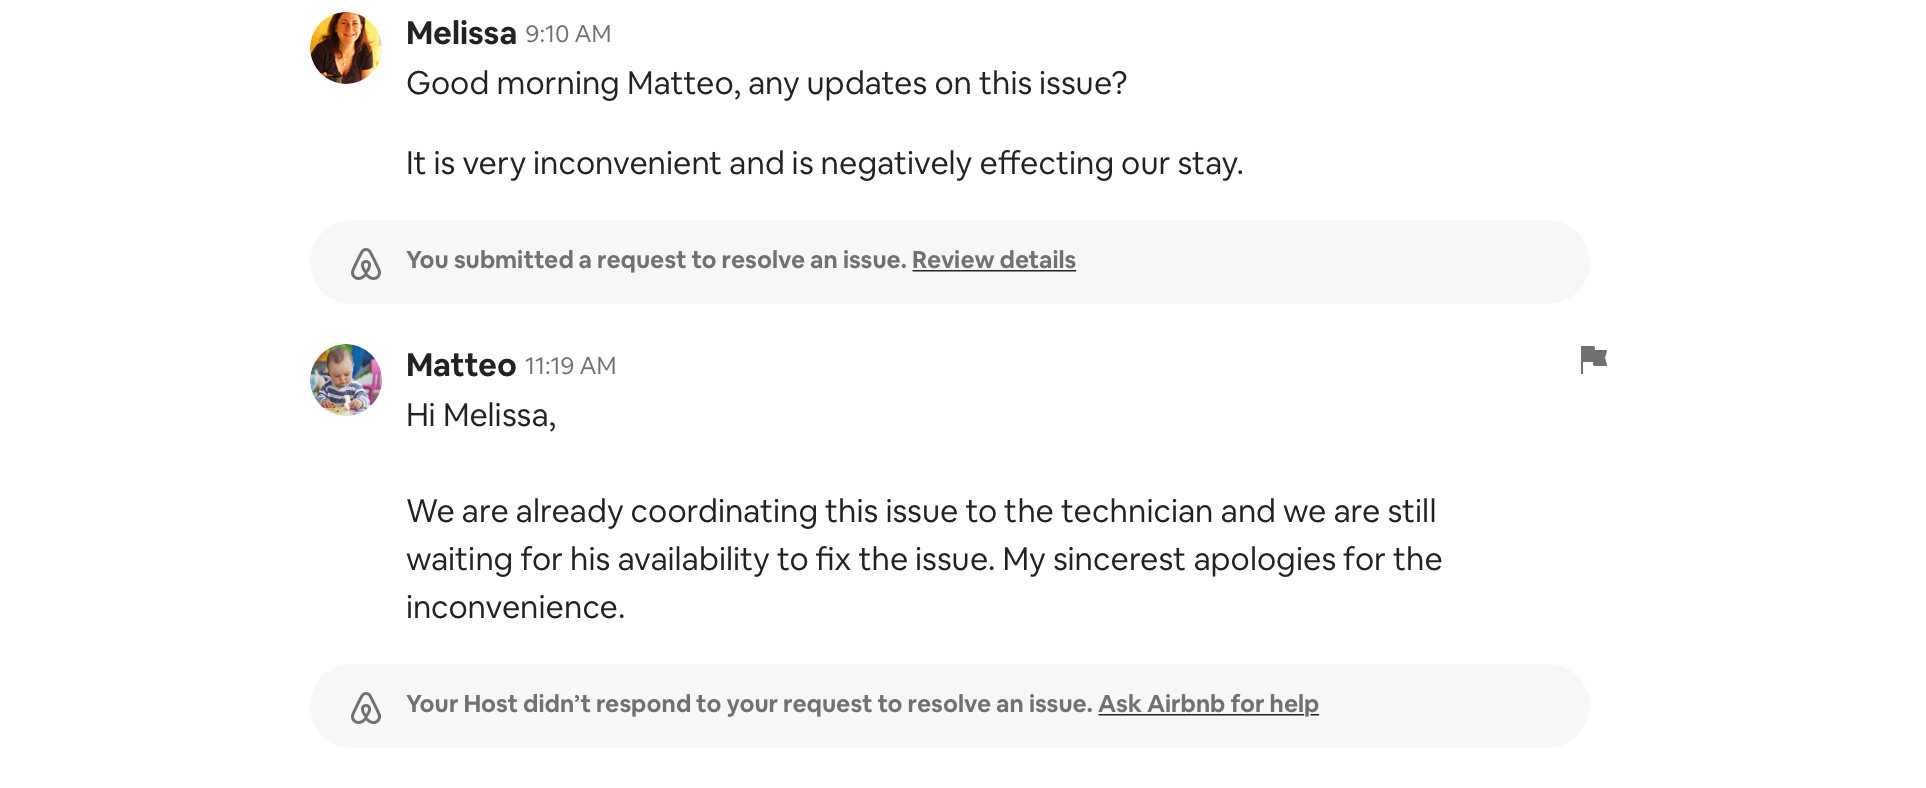This screenshot has width=1926, height=788.
Task: Flag Matteo's message with the flag icon
Action: pos(1592,359)
